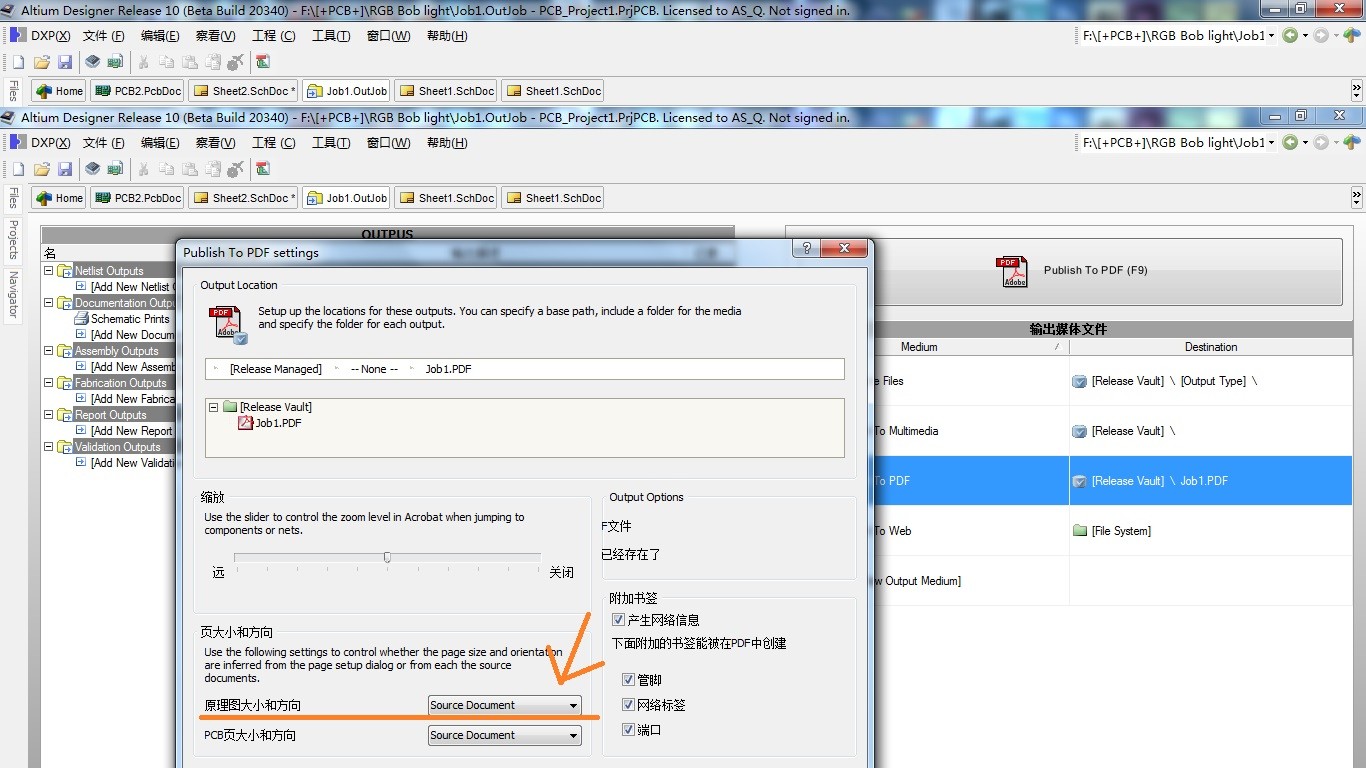1366x768 pixels.
Task: Click the File System folder icon in Destination column
Action: (x=1079, y=531)
